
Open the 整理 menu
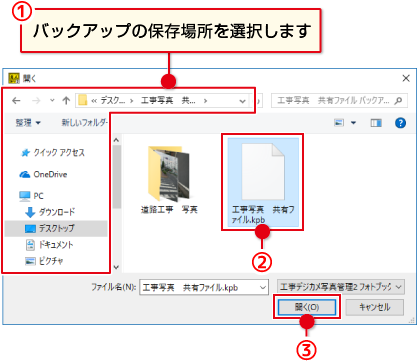(x=28, y=123)
